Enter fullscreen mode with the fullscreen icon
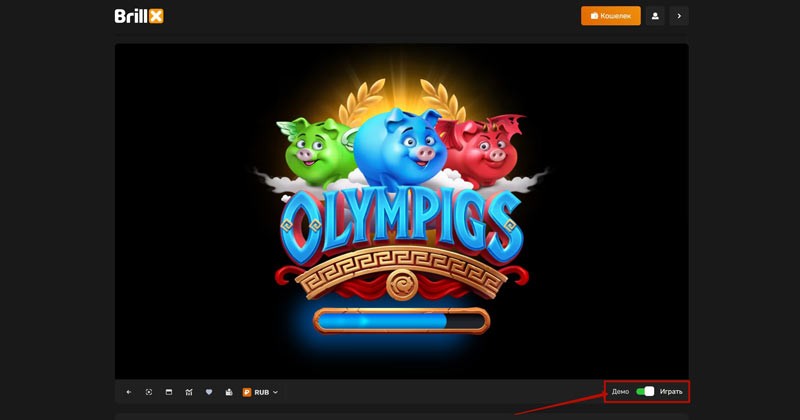The height and width of the screenshot is (420, 800). 149,392
